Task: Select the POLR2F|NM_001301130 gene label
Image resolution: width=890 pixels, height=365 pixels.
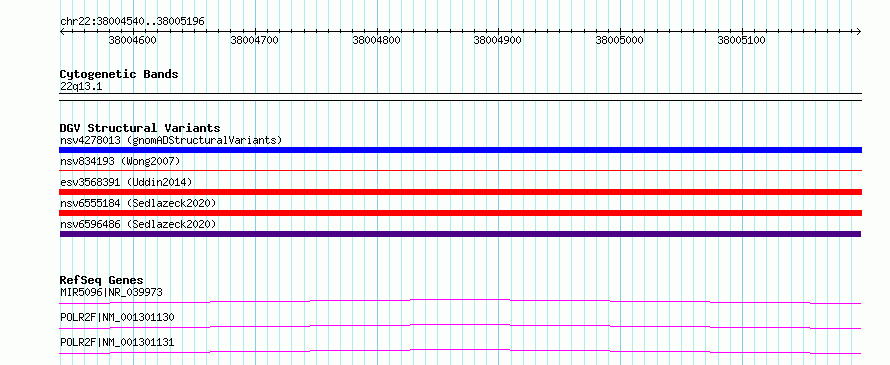Action: (x=117, y=317)
